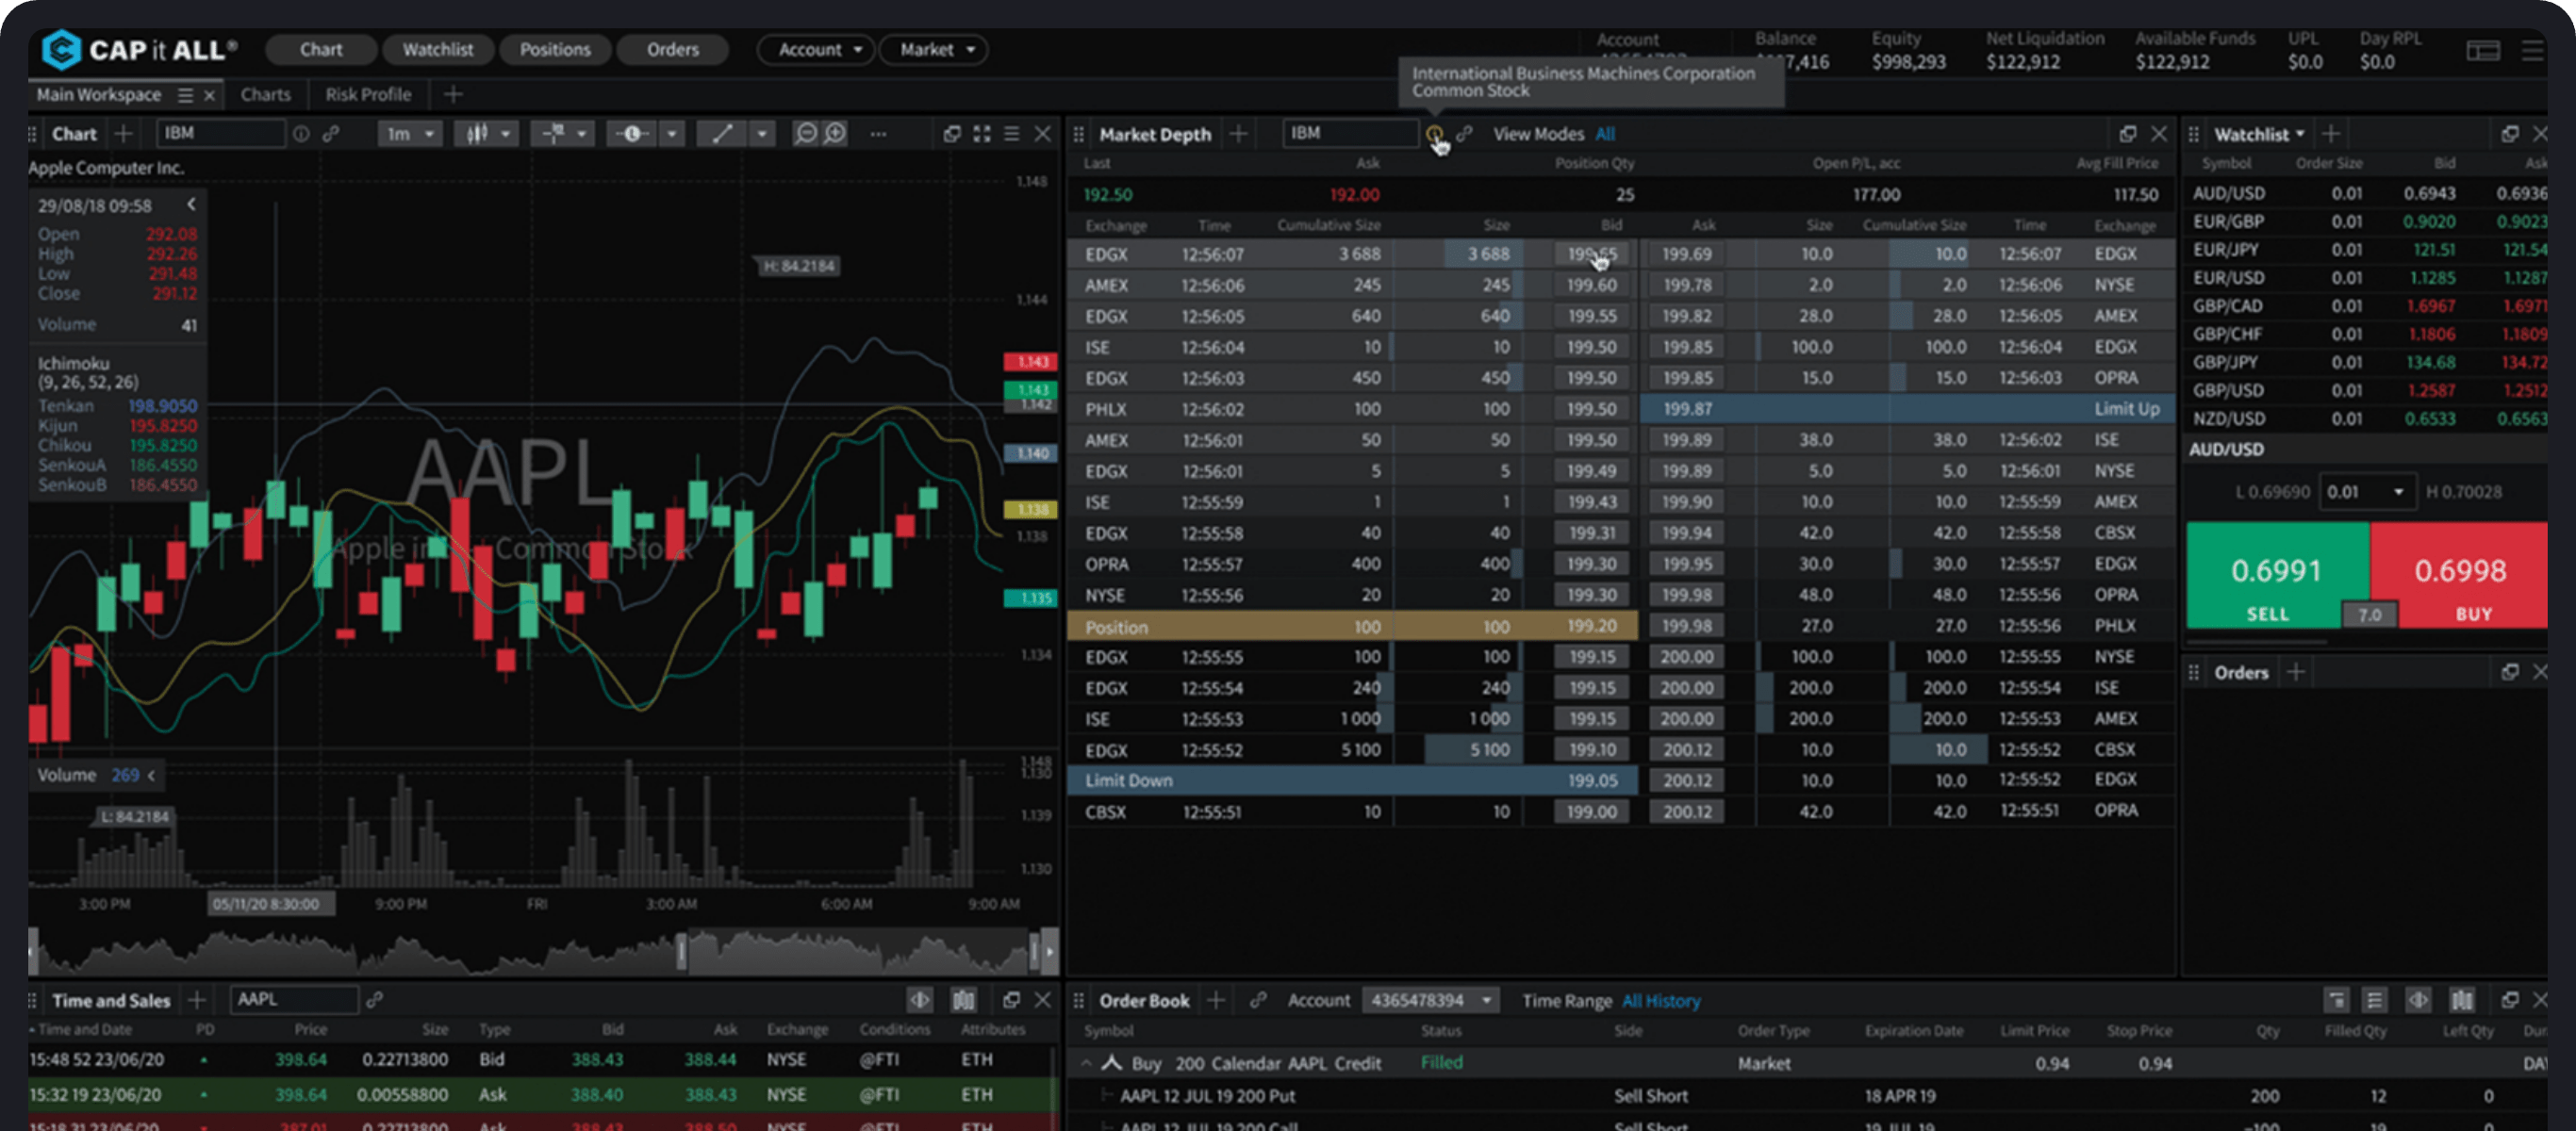This screenshot has height=1131, width=2576.
Task: Toggle the list view icon in Order Book
Action: tap(2374, 1000)
